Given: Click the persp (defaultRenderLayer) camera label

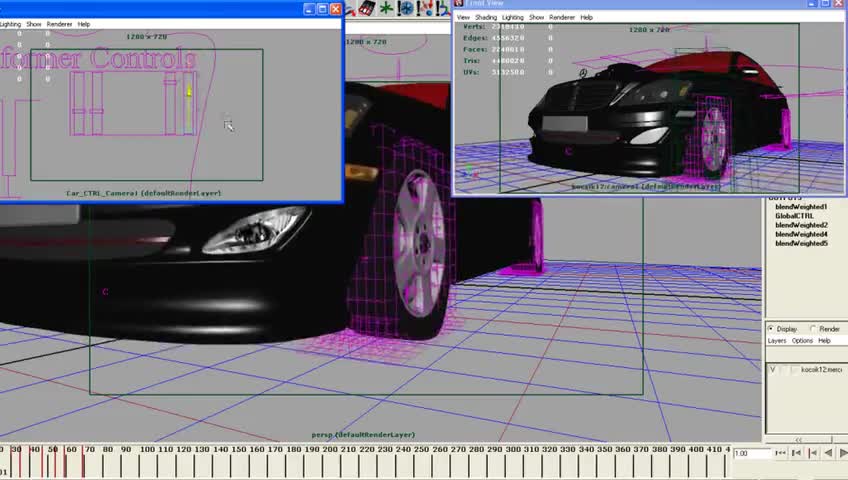Looking at the screenshot, I should [x=363, y=435].
